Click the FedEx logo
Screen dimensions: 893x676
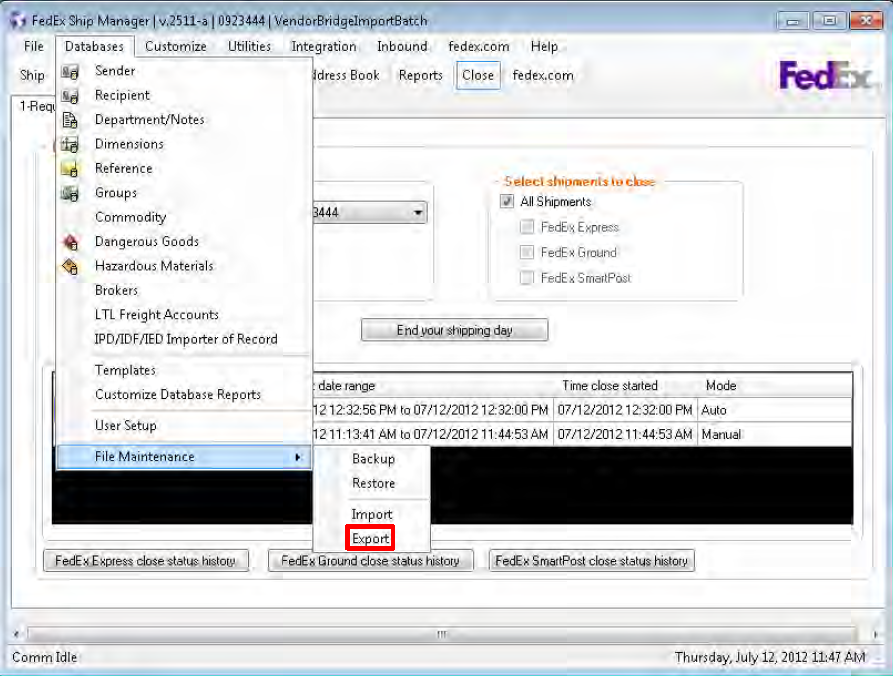pyautogui.click(x=825, y=76)
